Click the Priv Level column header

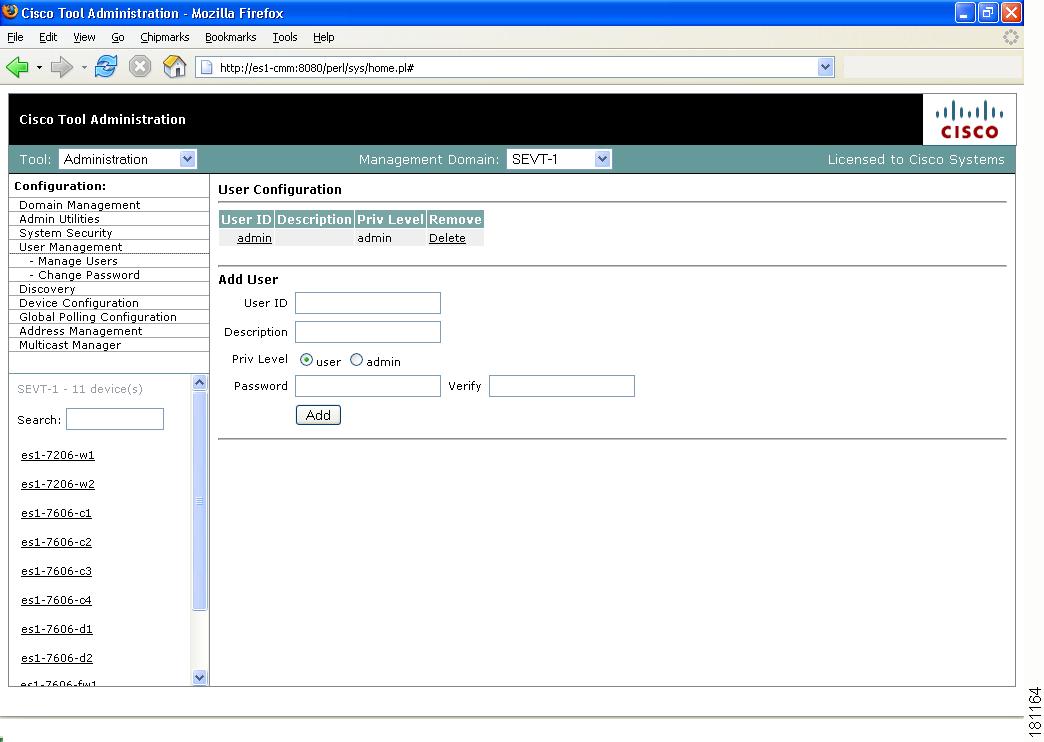tap(390, 219)
